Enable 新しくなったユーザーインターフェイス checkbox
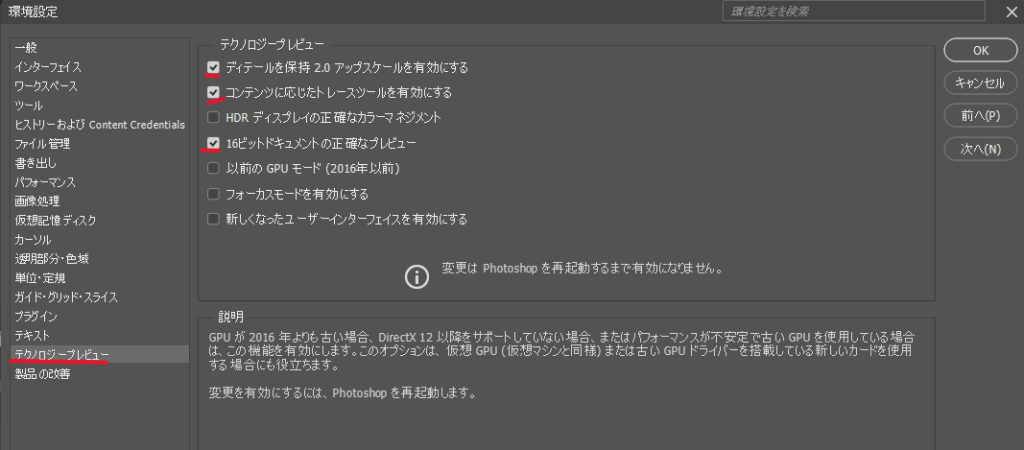Screen dimensions: 1024x450 [212, 219]
